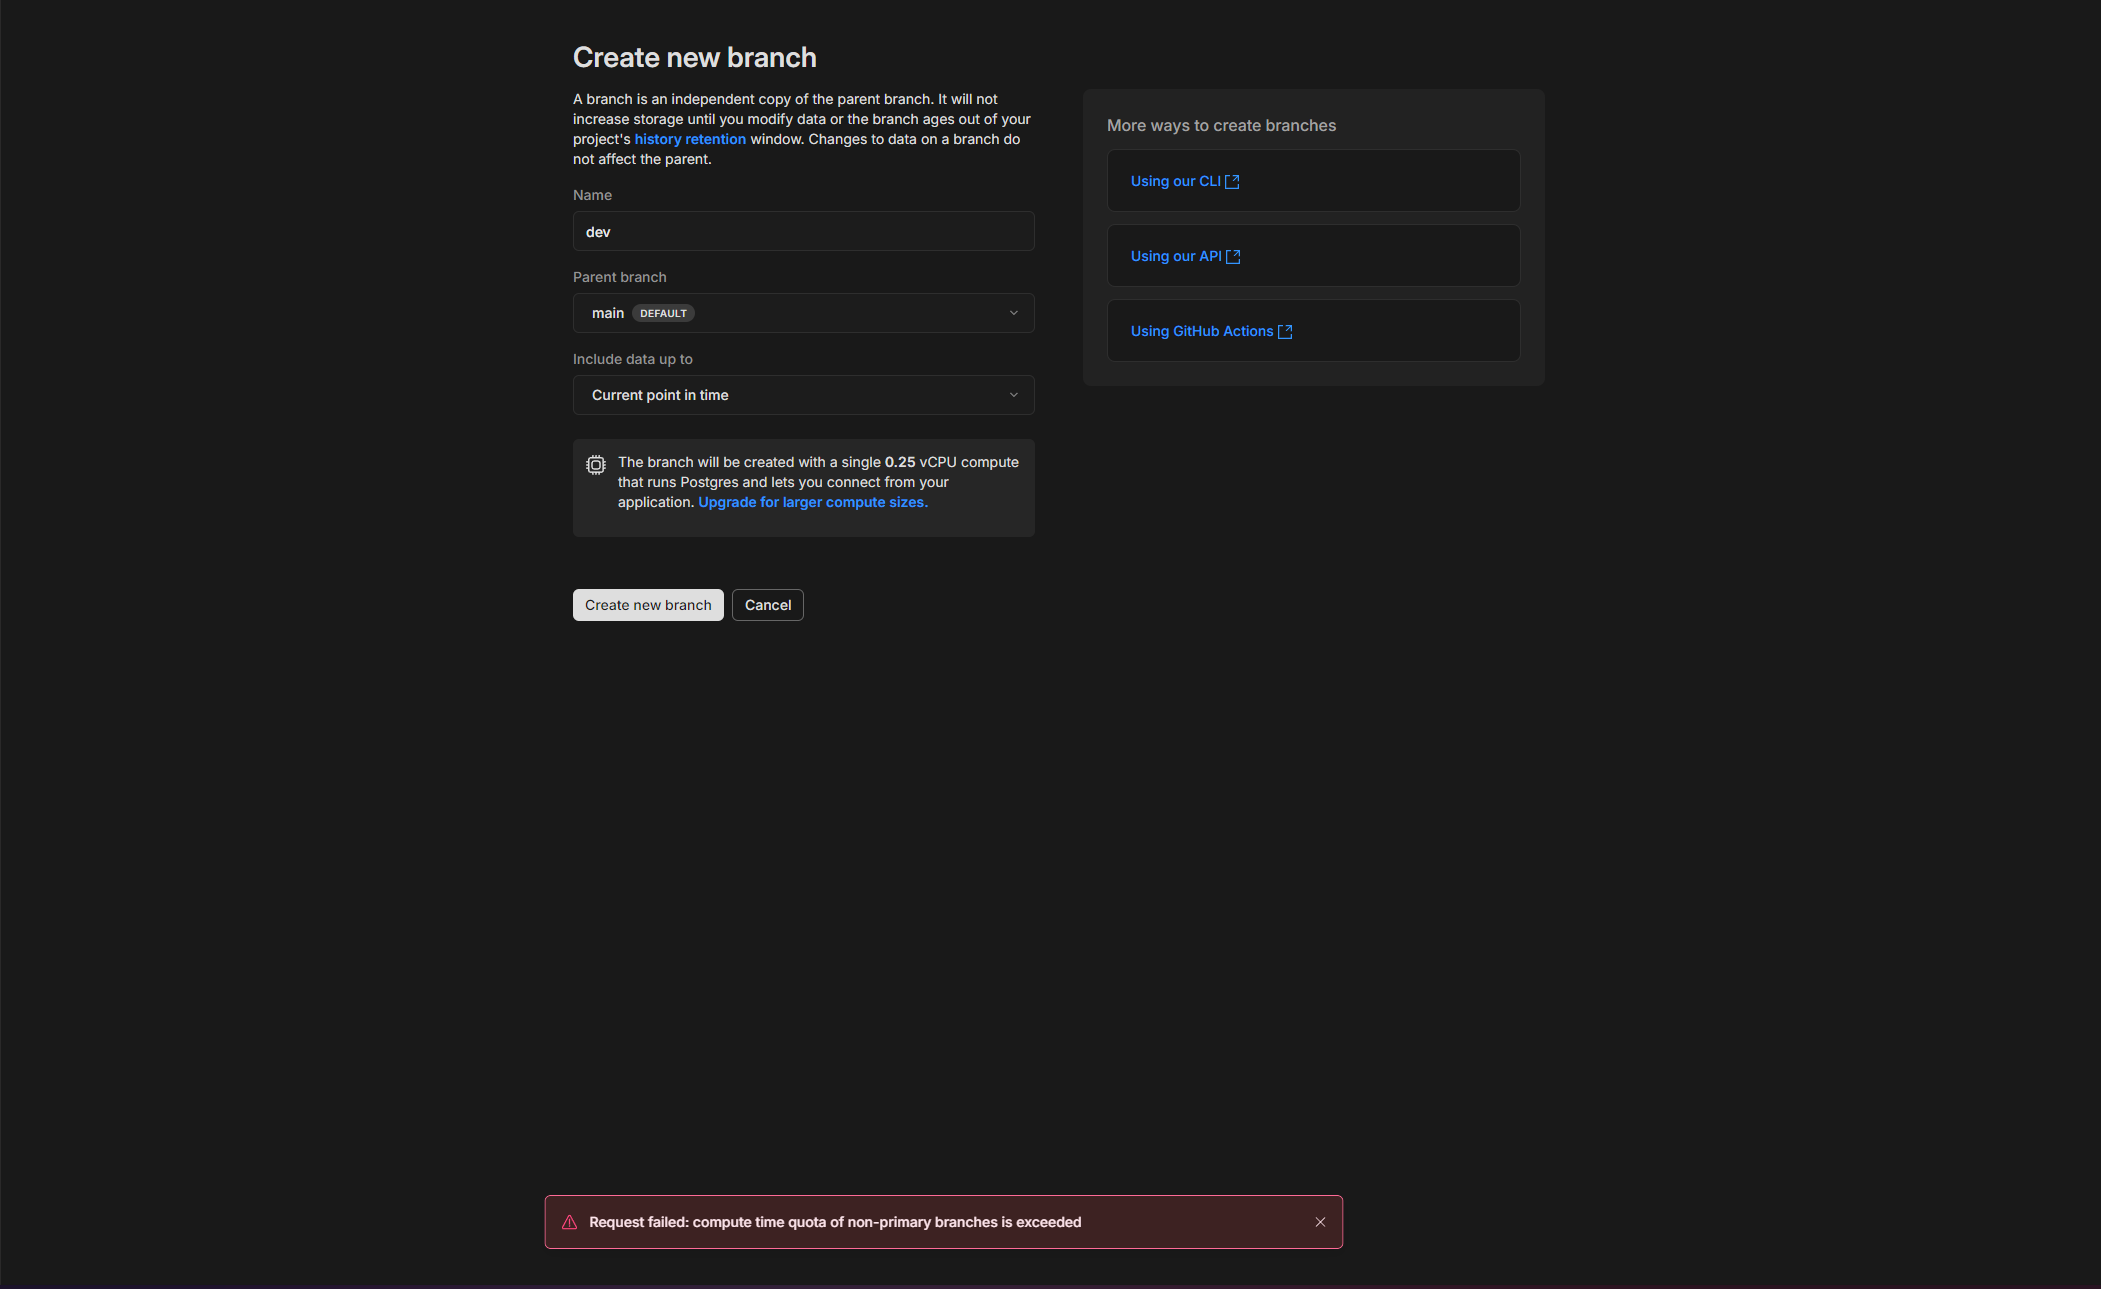This screenshot has height=1289, width=2101.
Task: Dismiss the Request failed error notification
Action: 1320,1222
